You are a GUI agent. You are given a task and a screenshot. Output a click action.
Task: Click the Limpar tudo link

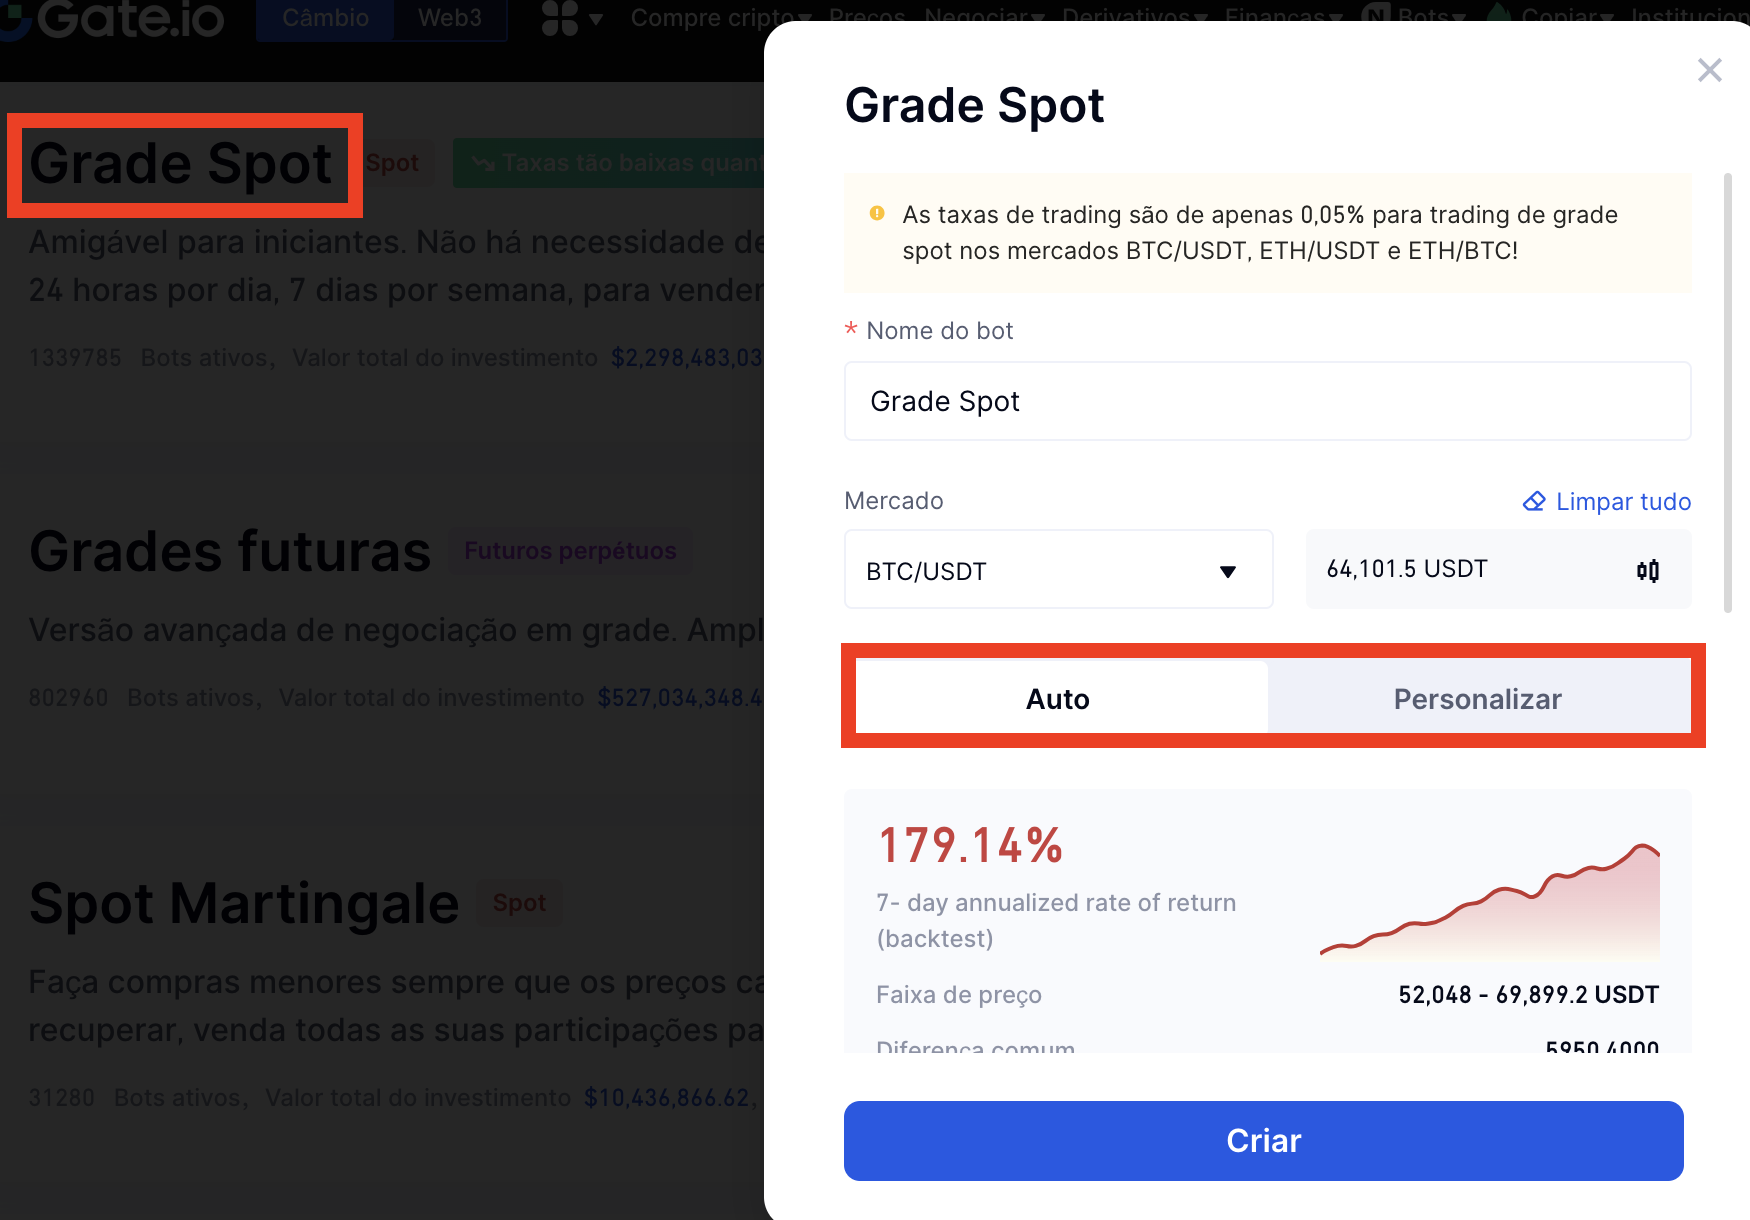tap(1606, 501)
